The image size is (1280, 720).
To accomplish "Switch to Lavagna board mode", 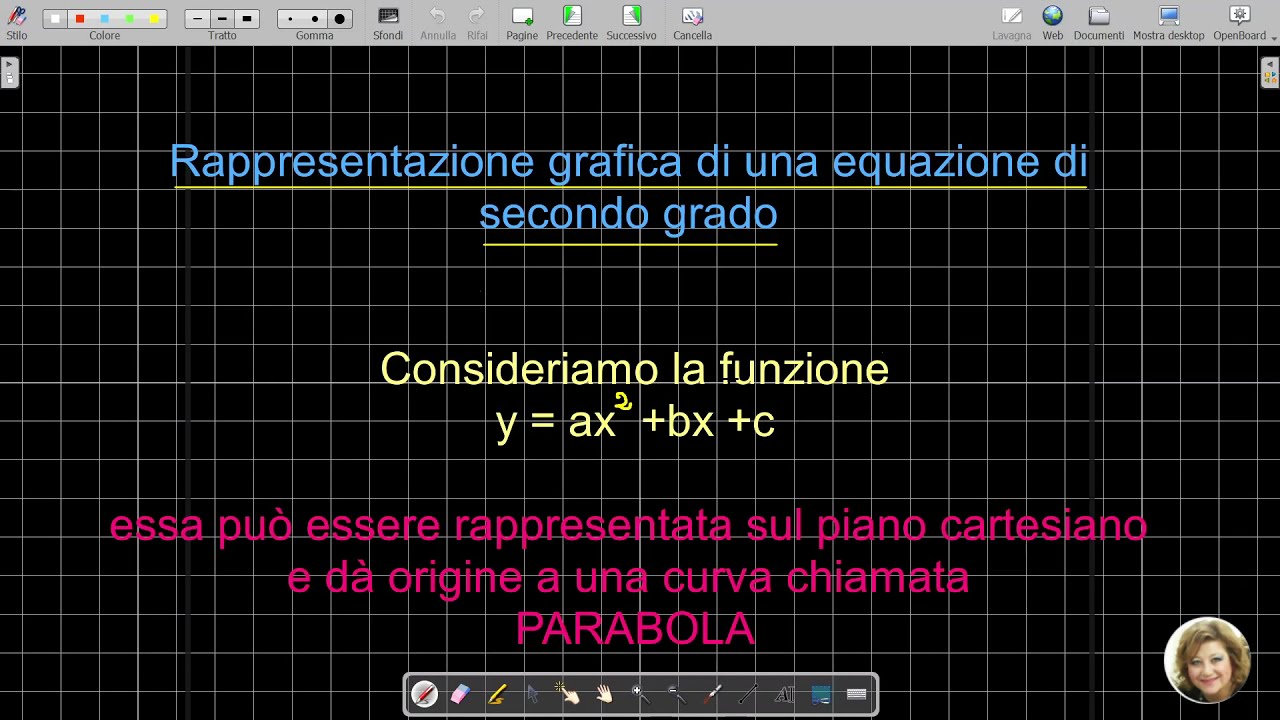I will [1012, 22].
